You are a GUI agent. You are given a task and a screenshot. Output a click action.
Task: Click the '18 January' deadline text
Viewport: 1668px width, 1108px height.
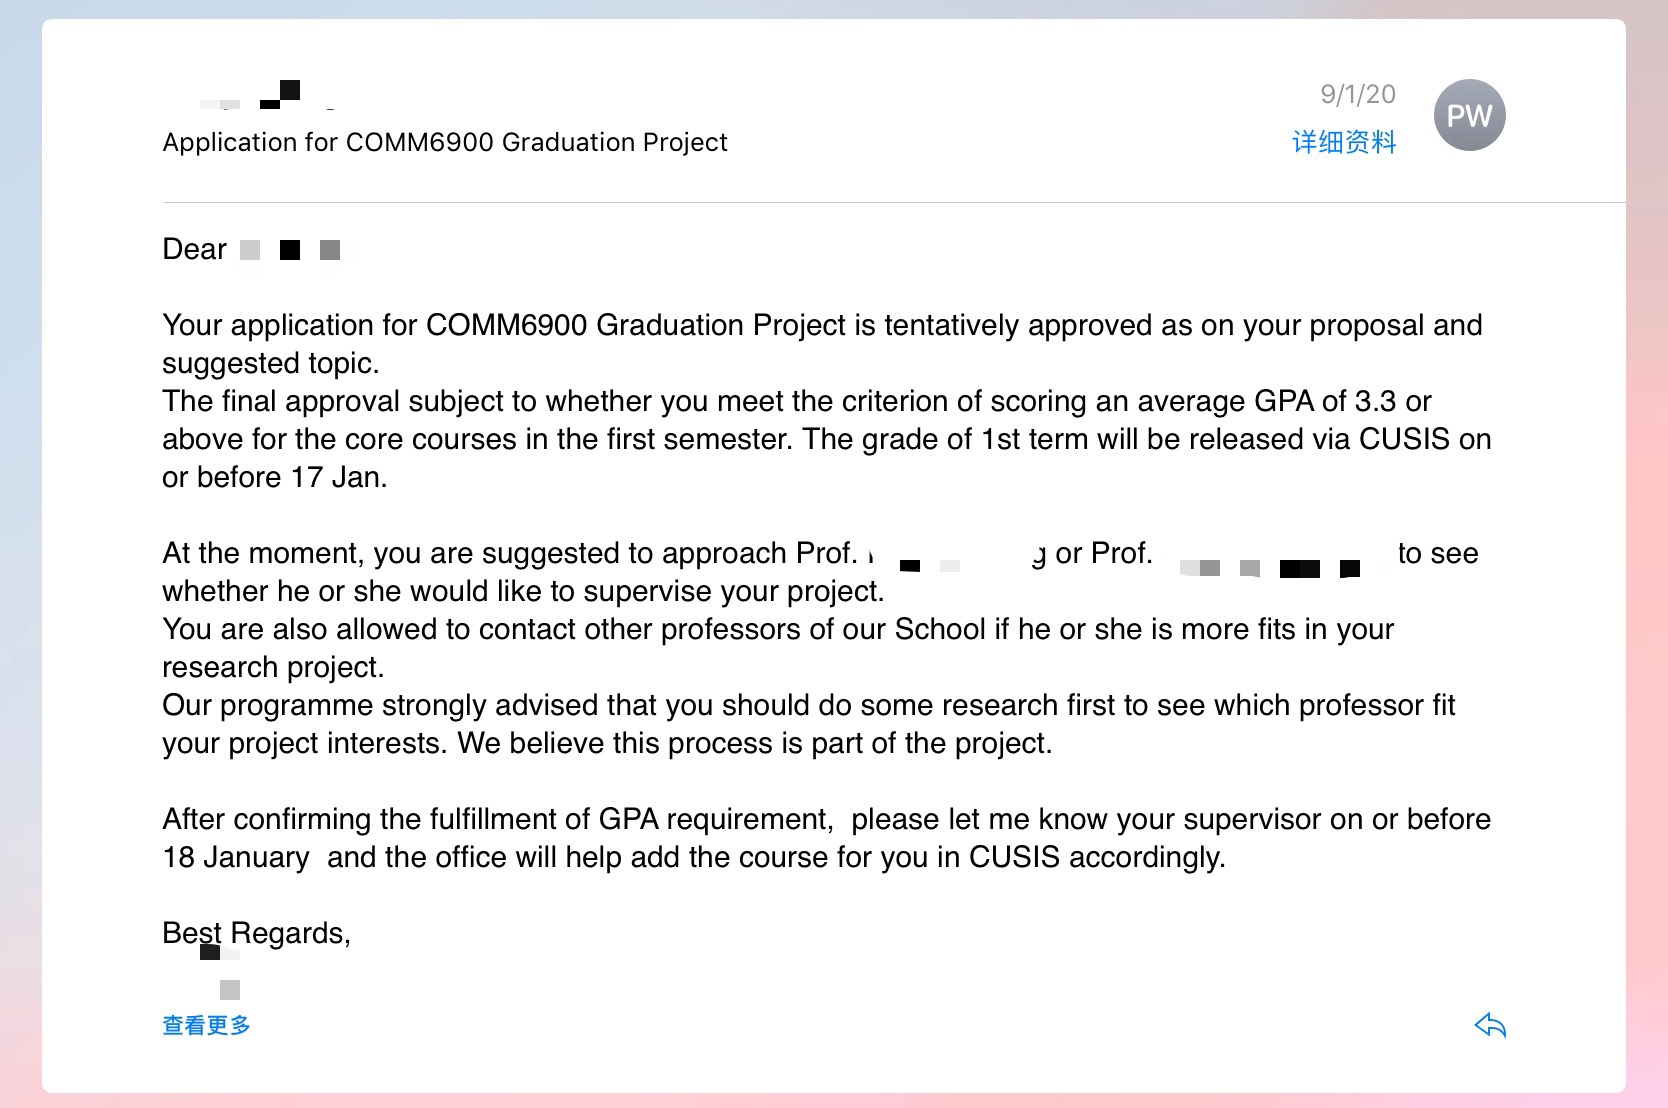236,857
